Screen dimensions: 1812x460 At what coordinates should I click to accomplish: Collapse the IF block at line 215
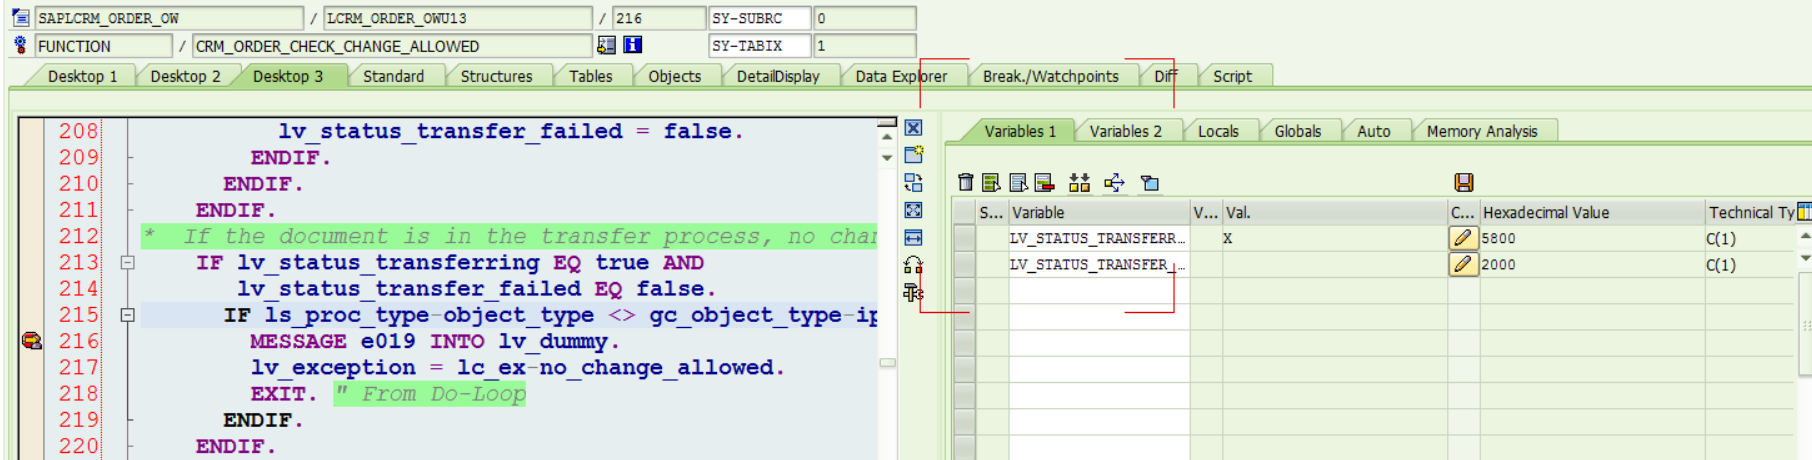(x=128, y=315)
